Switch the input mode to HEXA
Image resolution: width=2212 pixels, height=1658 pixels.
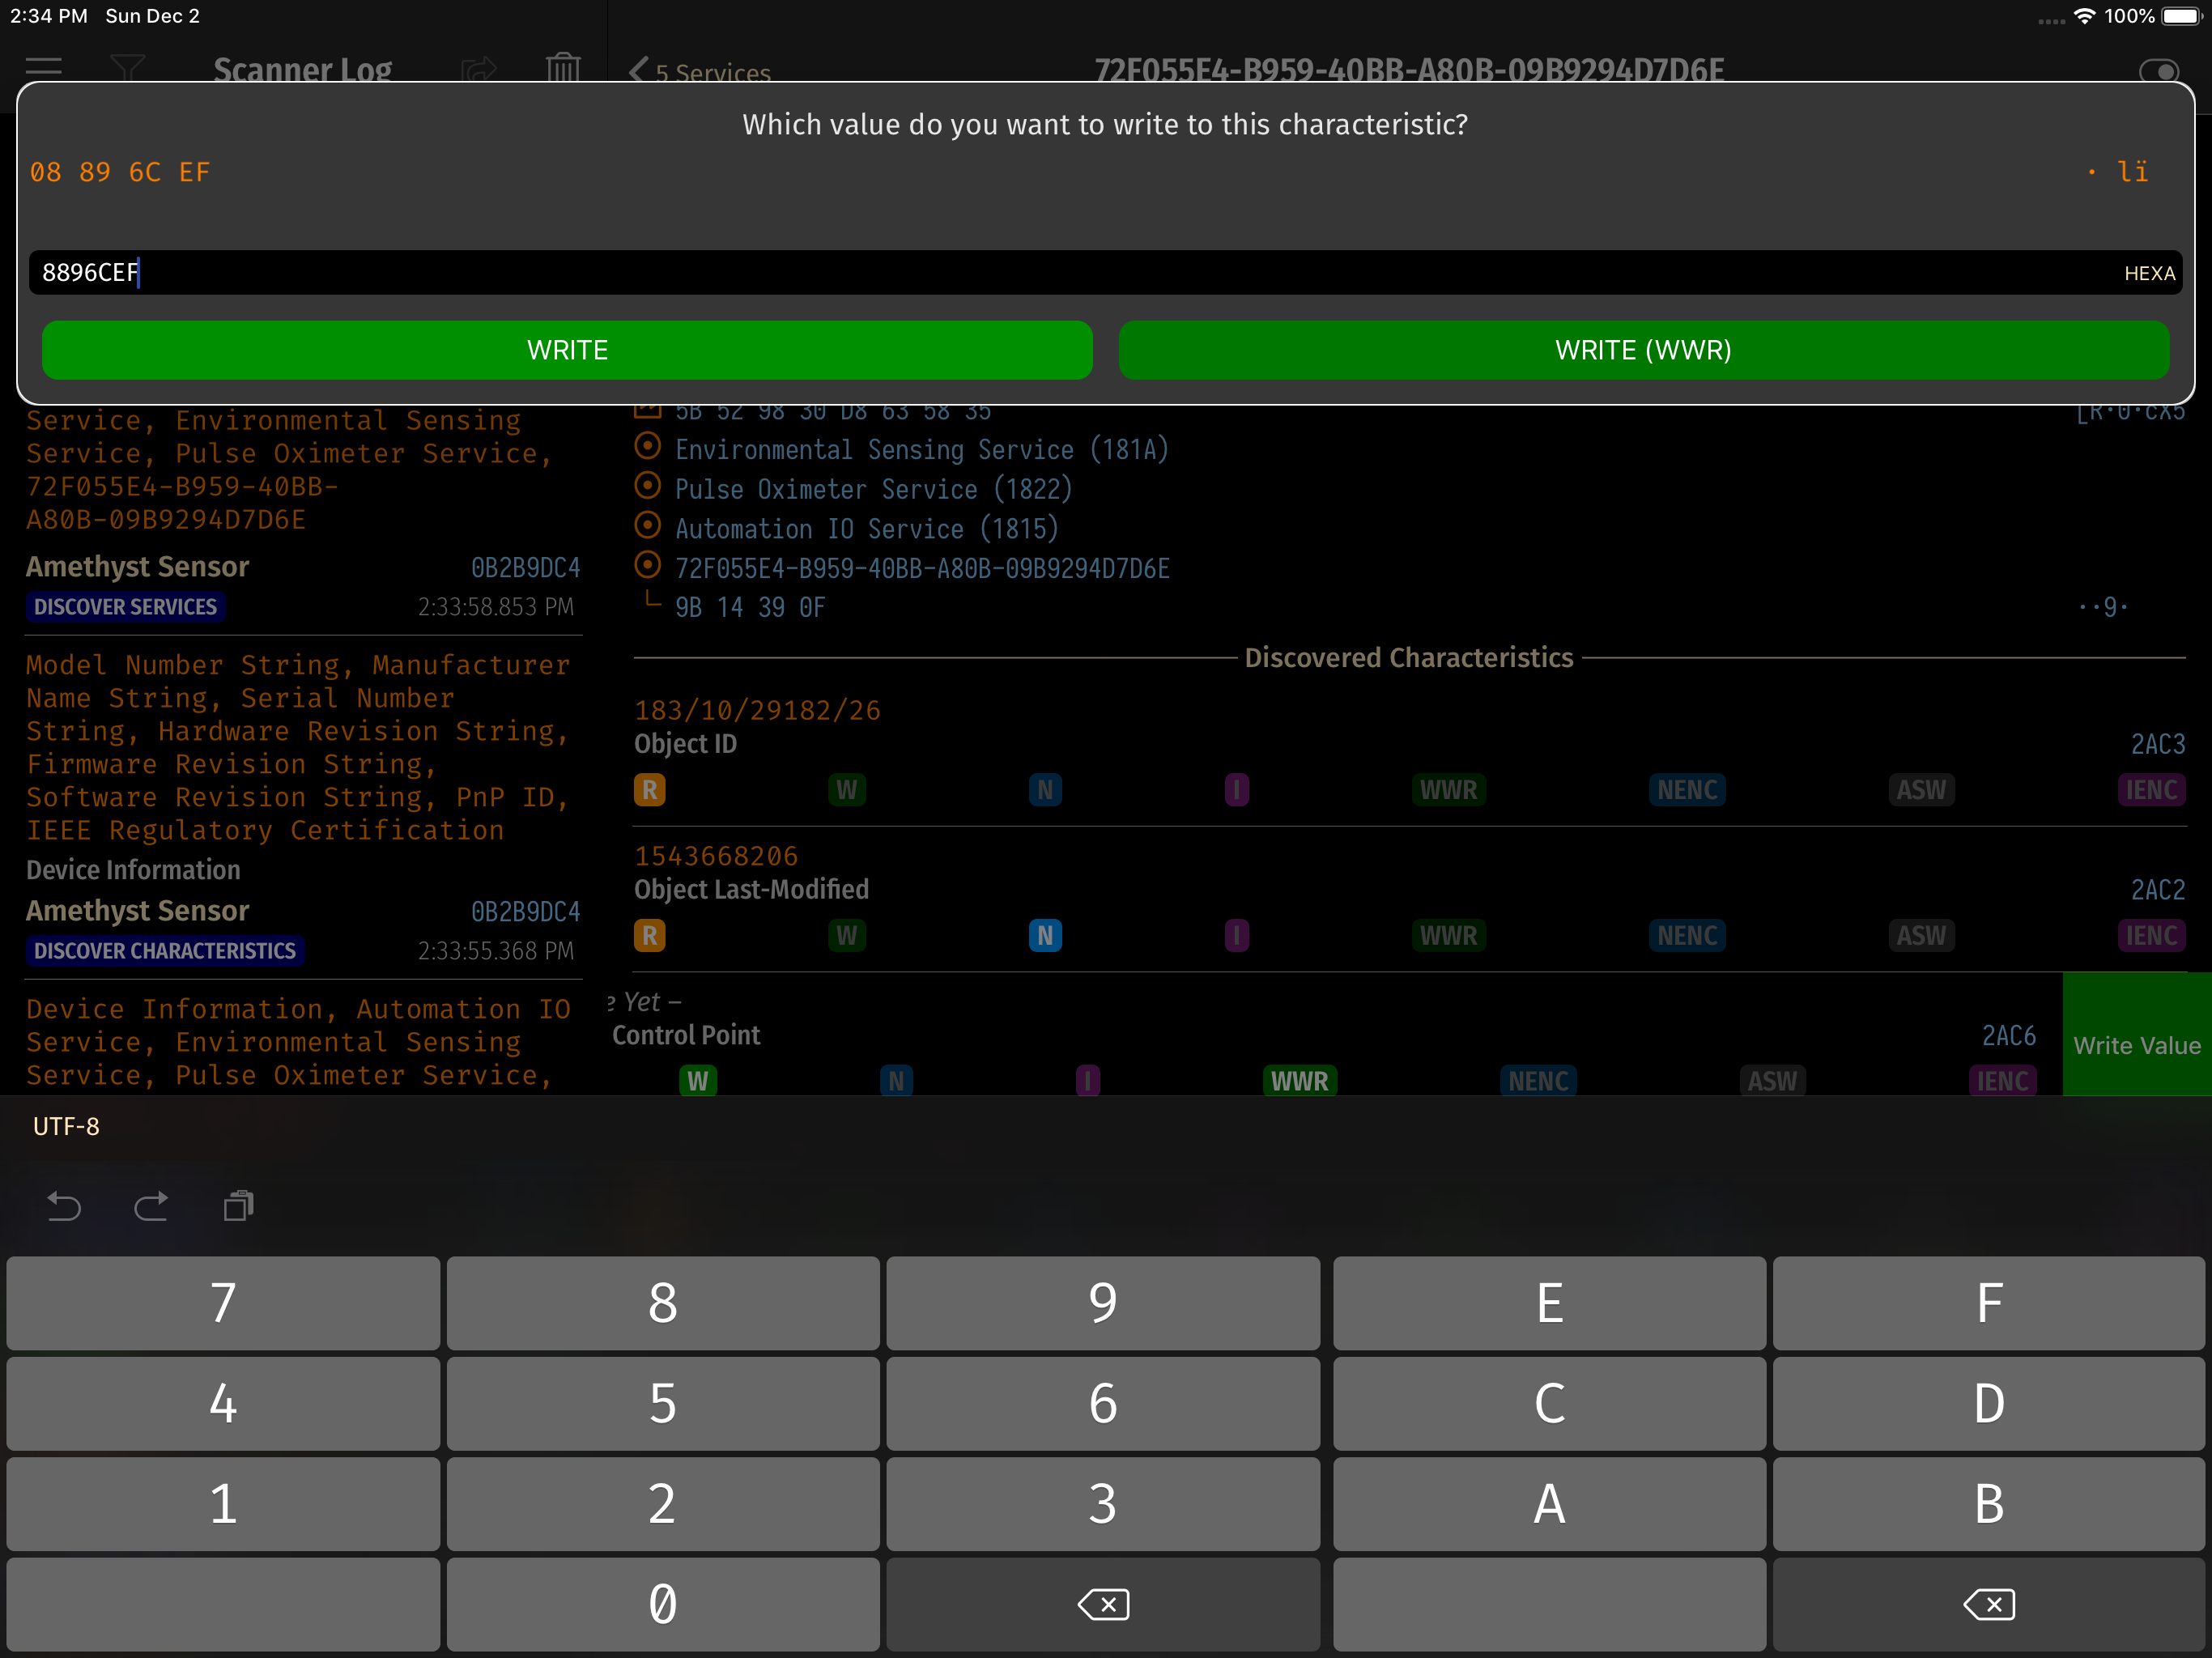tap(2150, 272)
